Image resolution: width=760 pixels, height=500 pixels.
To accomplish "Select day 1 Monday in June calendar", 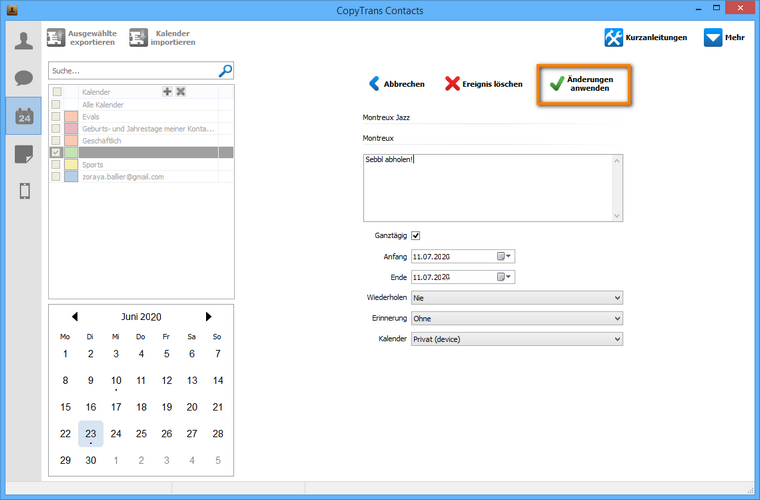I will pos(65,354).
